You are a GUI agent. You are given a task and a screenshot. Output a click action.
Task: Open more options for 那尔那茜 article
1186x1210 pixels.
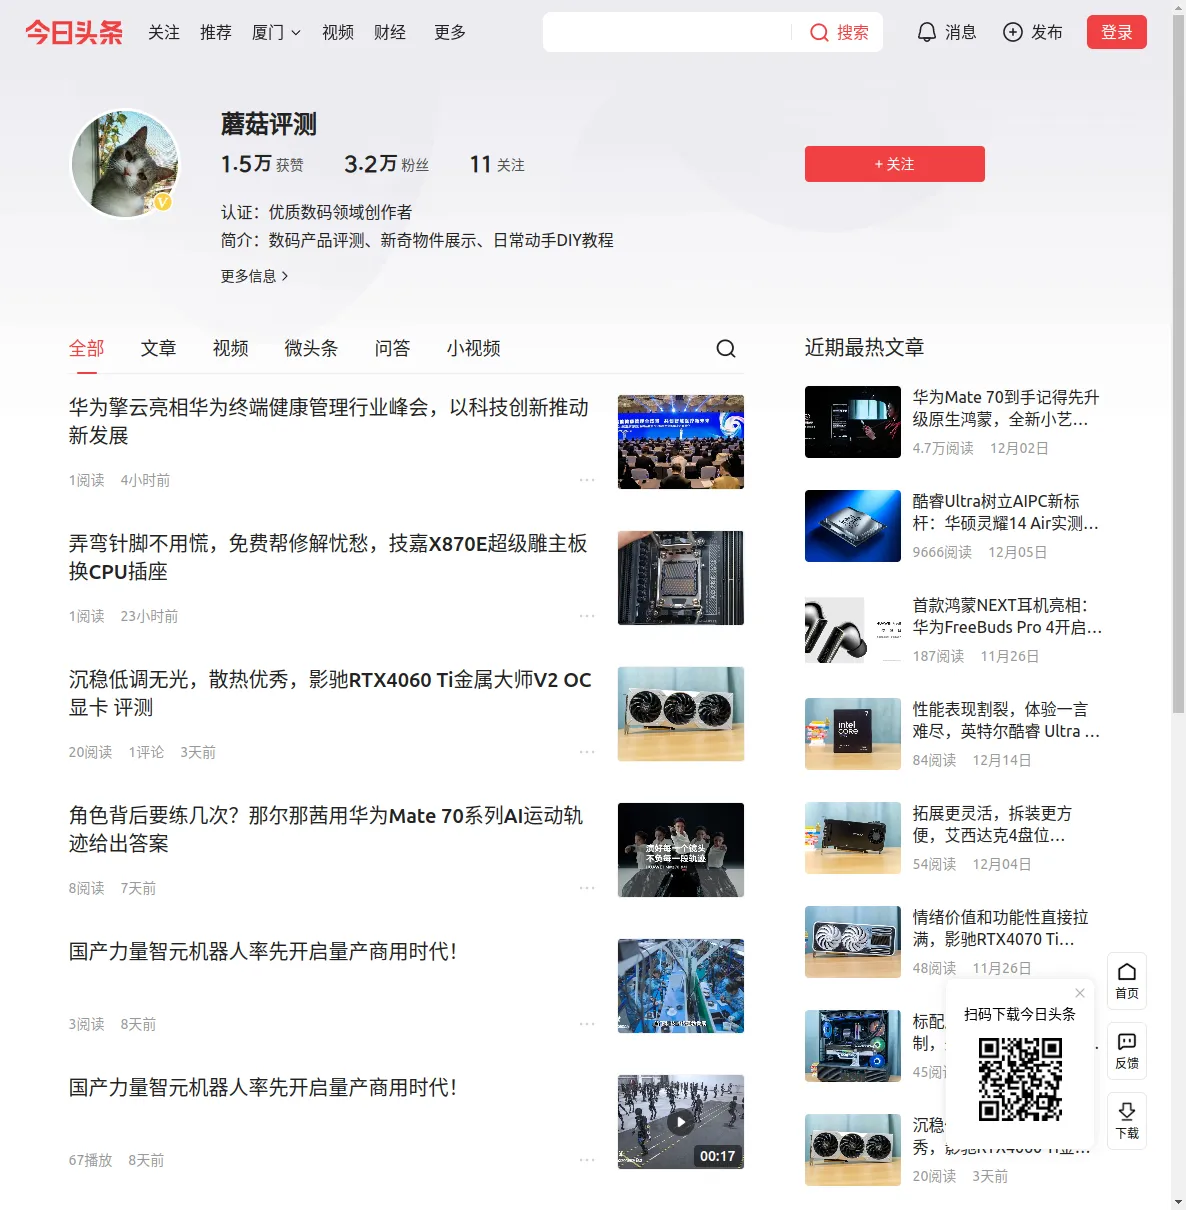(x=587, y=888)
